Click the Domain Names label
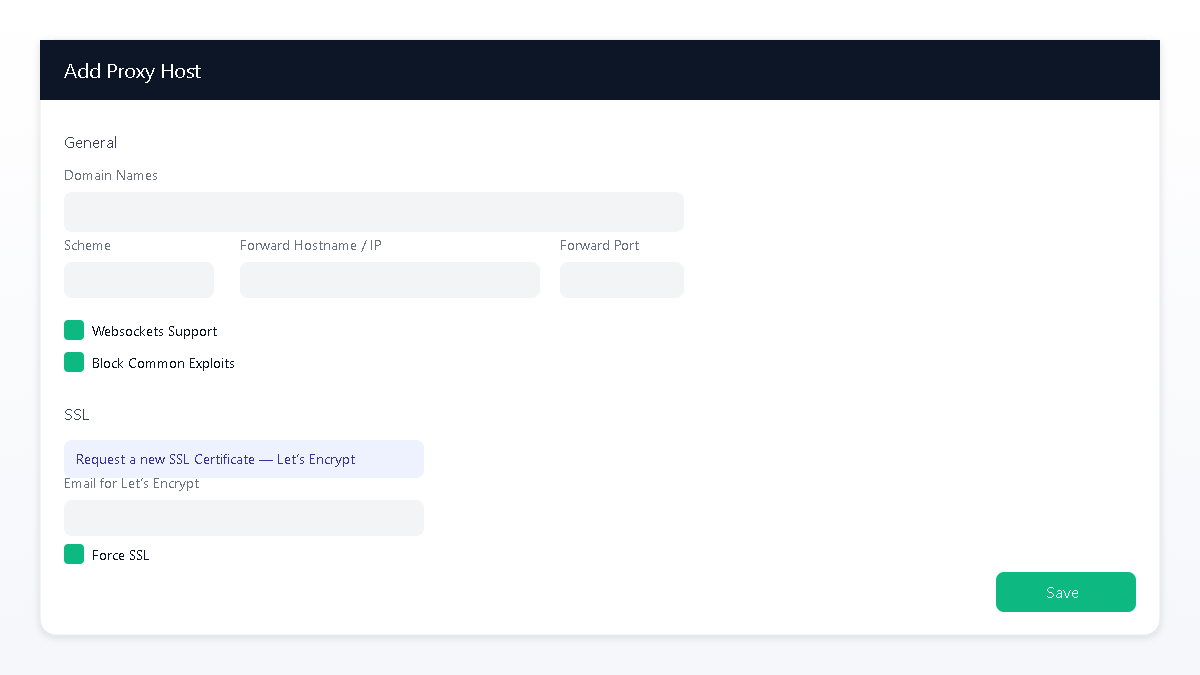 (110, 175)
